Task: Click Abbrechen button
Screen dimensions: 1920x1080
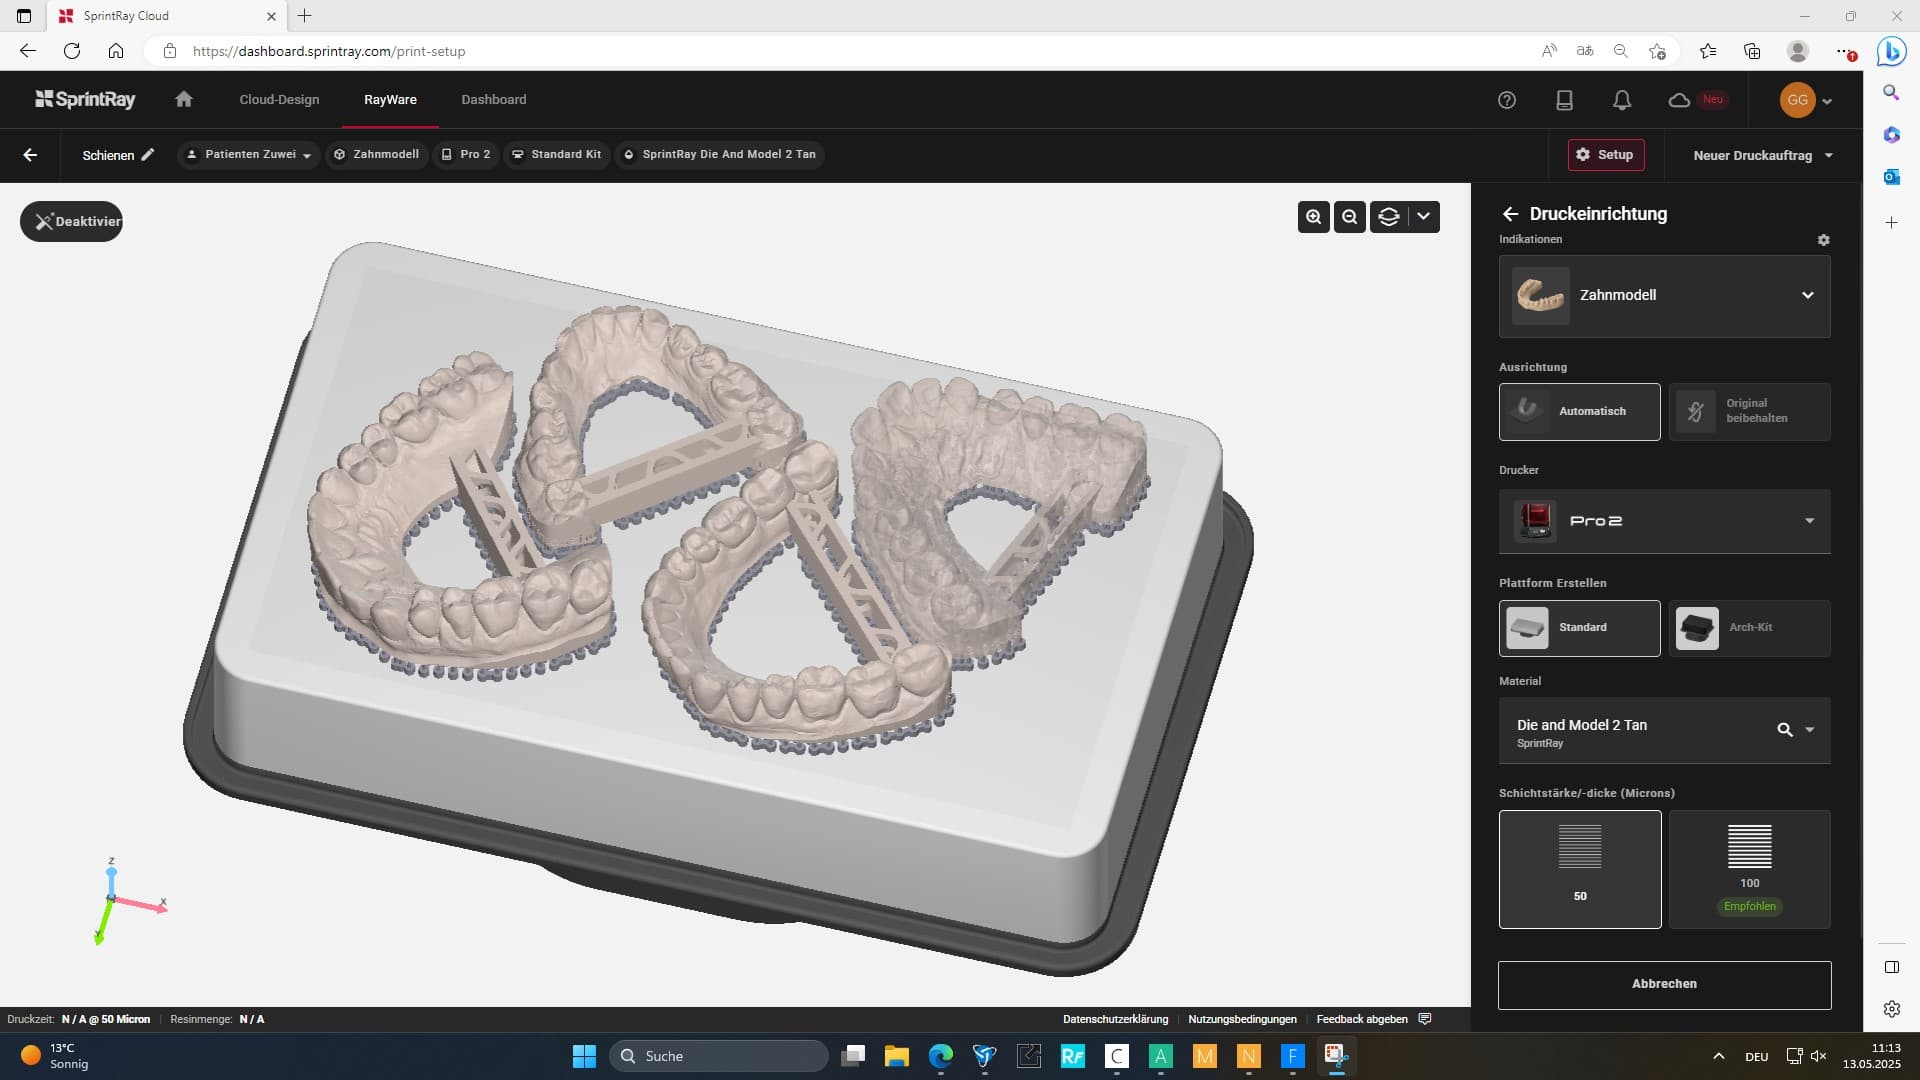Action: point(1664,985)
